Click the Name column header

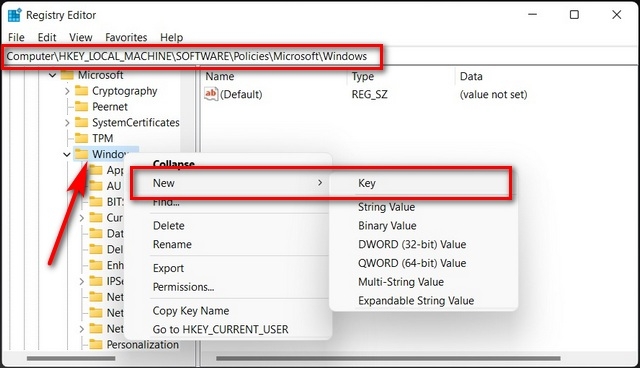pos(220,76)
